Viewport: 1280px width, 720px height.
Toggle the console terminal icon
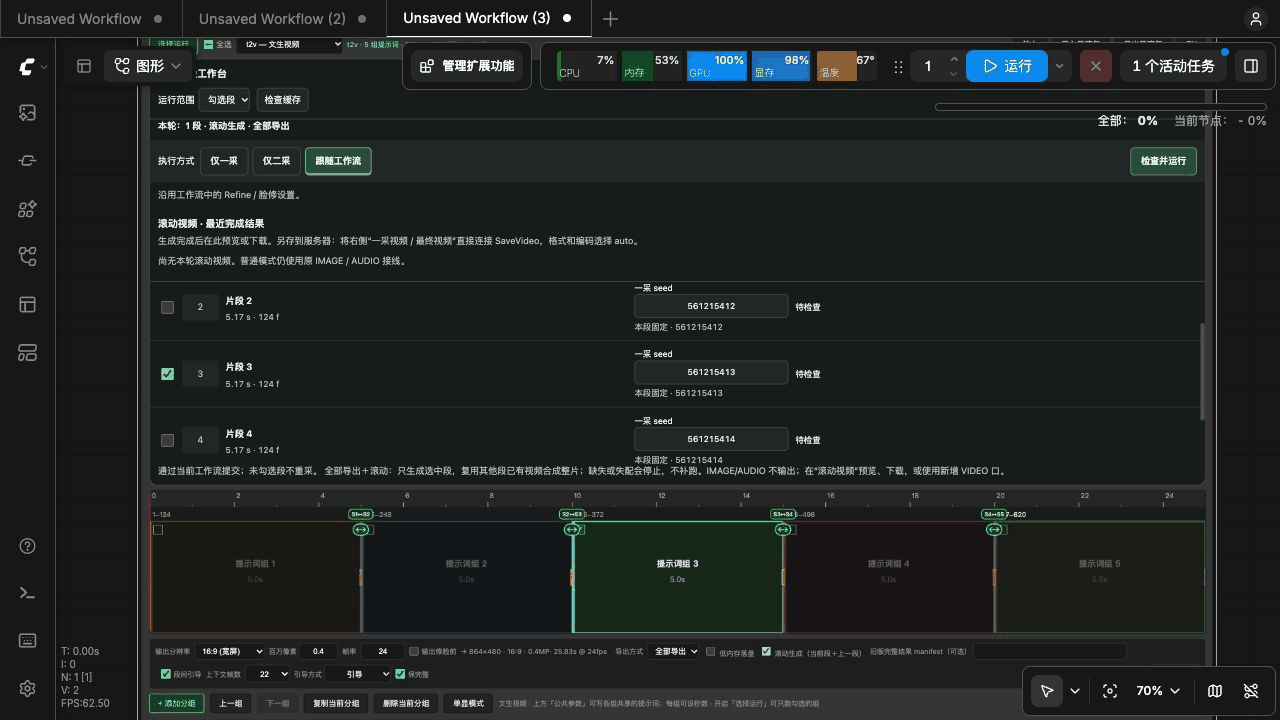(x=27, y=593)
